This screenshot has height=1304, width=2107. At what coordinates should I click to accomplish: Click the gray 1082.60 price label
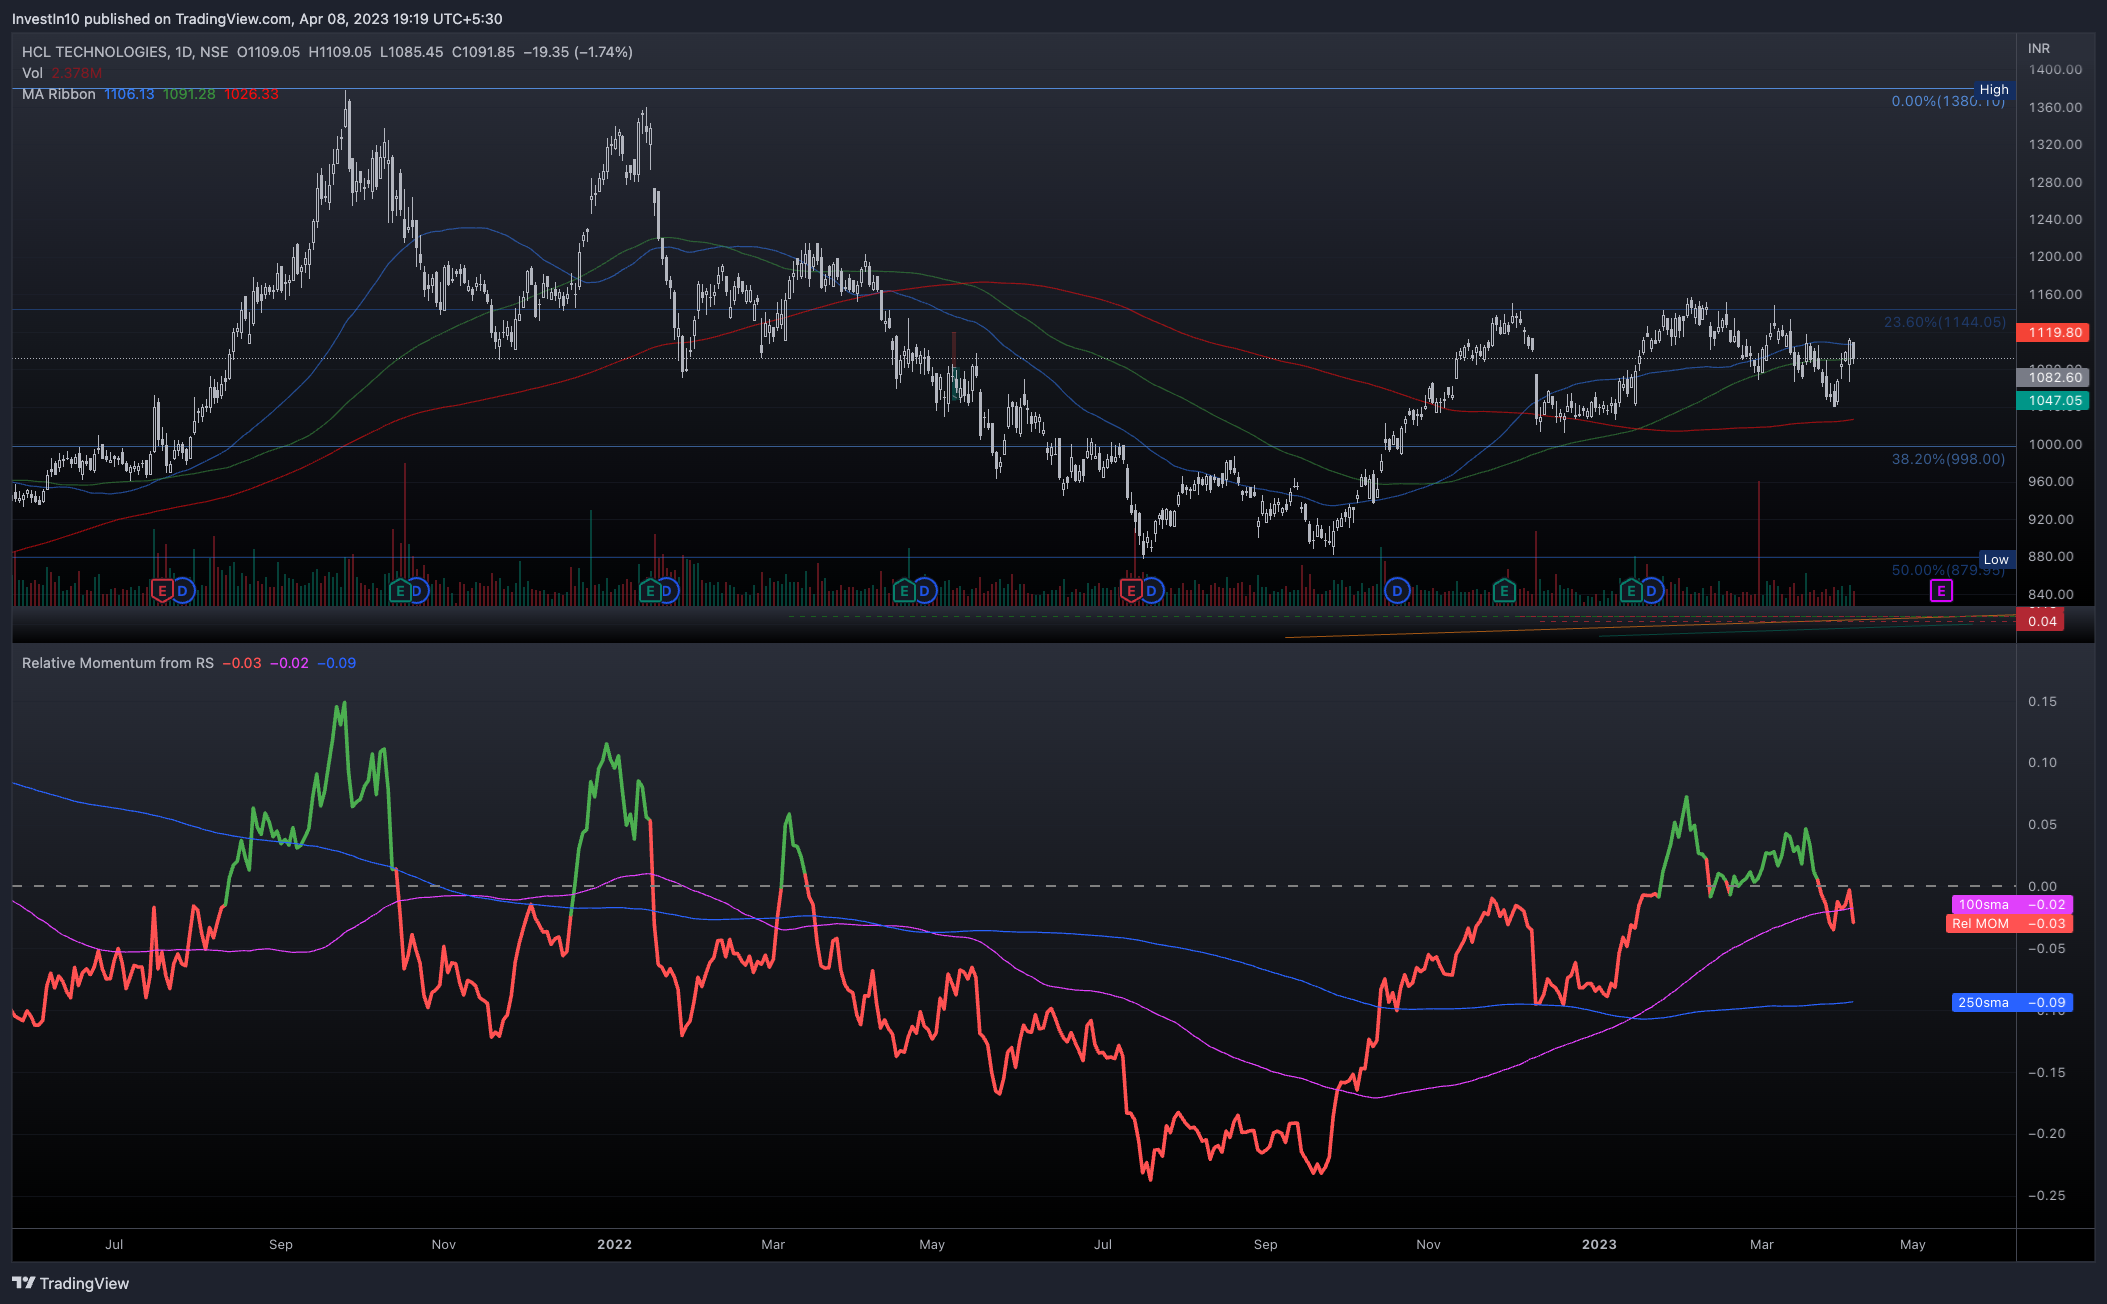[2055, 377]
